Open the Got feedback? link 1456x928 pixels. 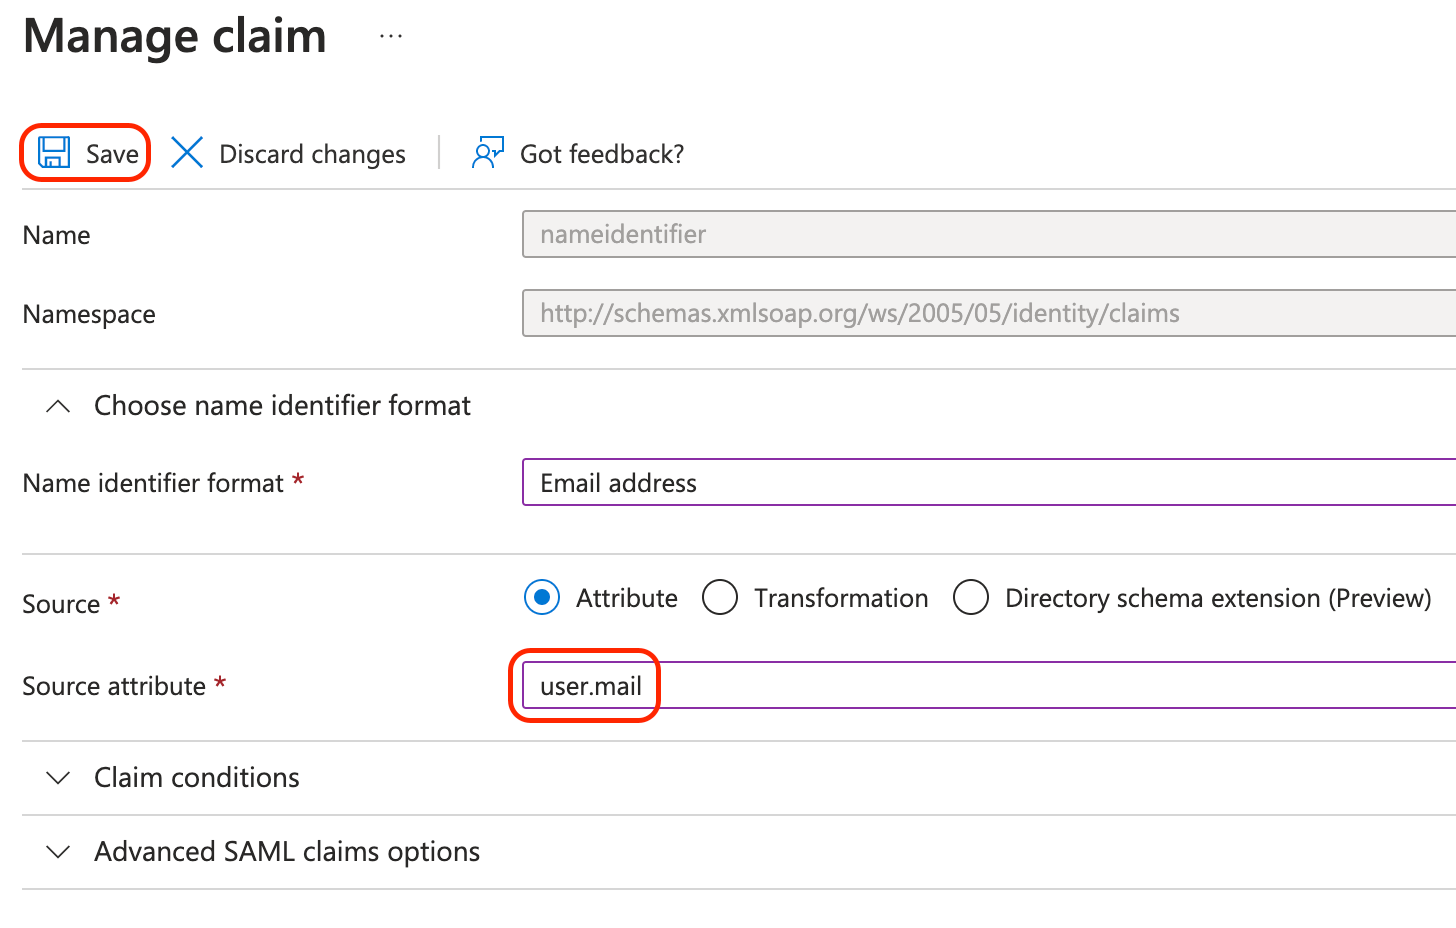pyautogui.click(x=602, y=154)
